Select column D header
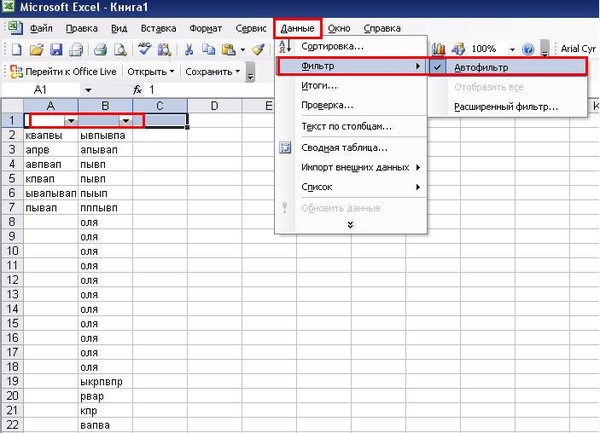This screenshot has height=433, width=600. (214, 106)
